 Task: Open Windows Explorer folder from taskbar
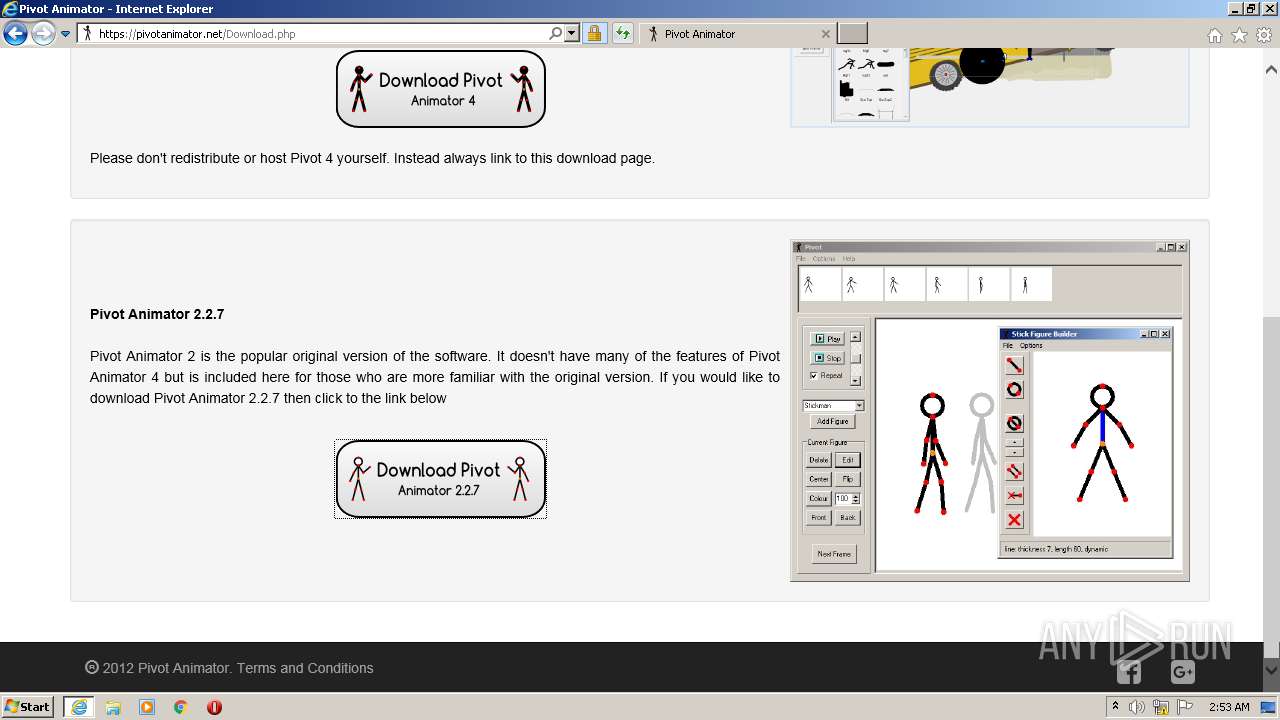(x=113, y=707)
